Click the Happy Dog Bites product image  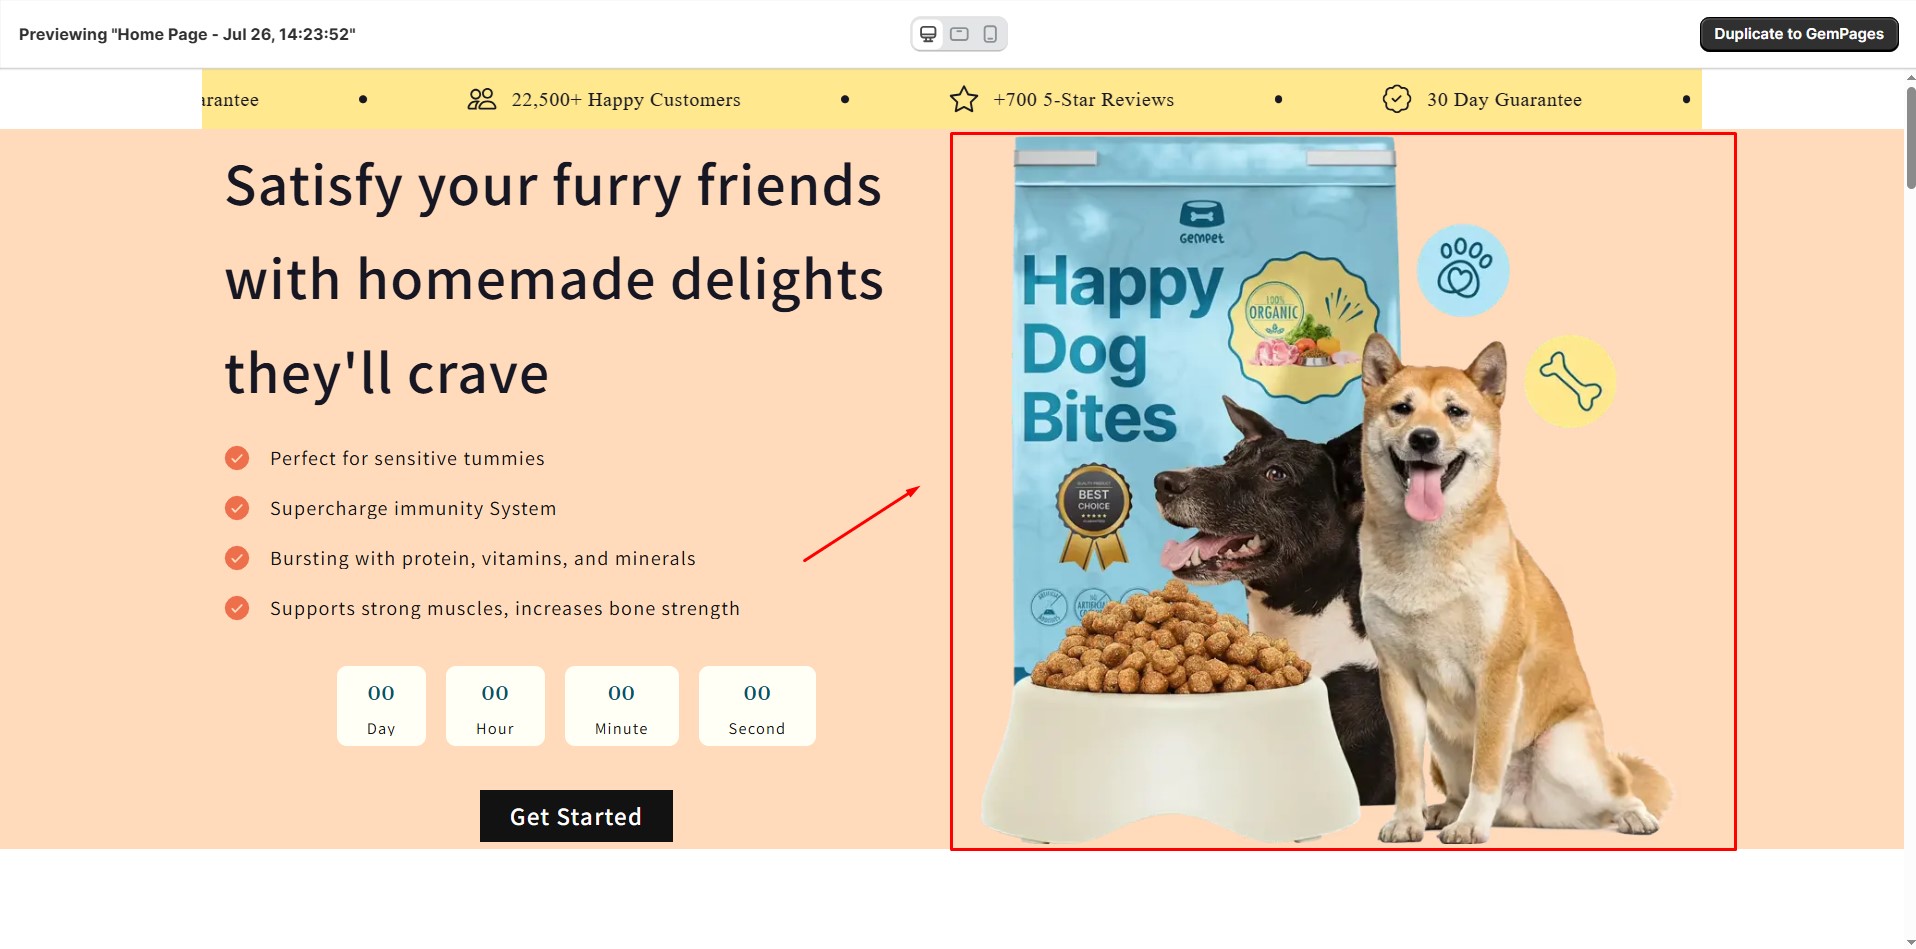pyautogui.click(x=1343, y=491)
